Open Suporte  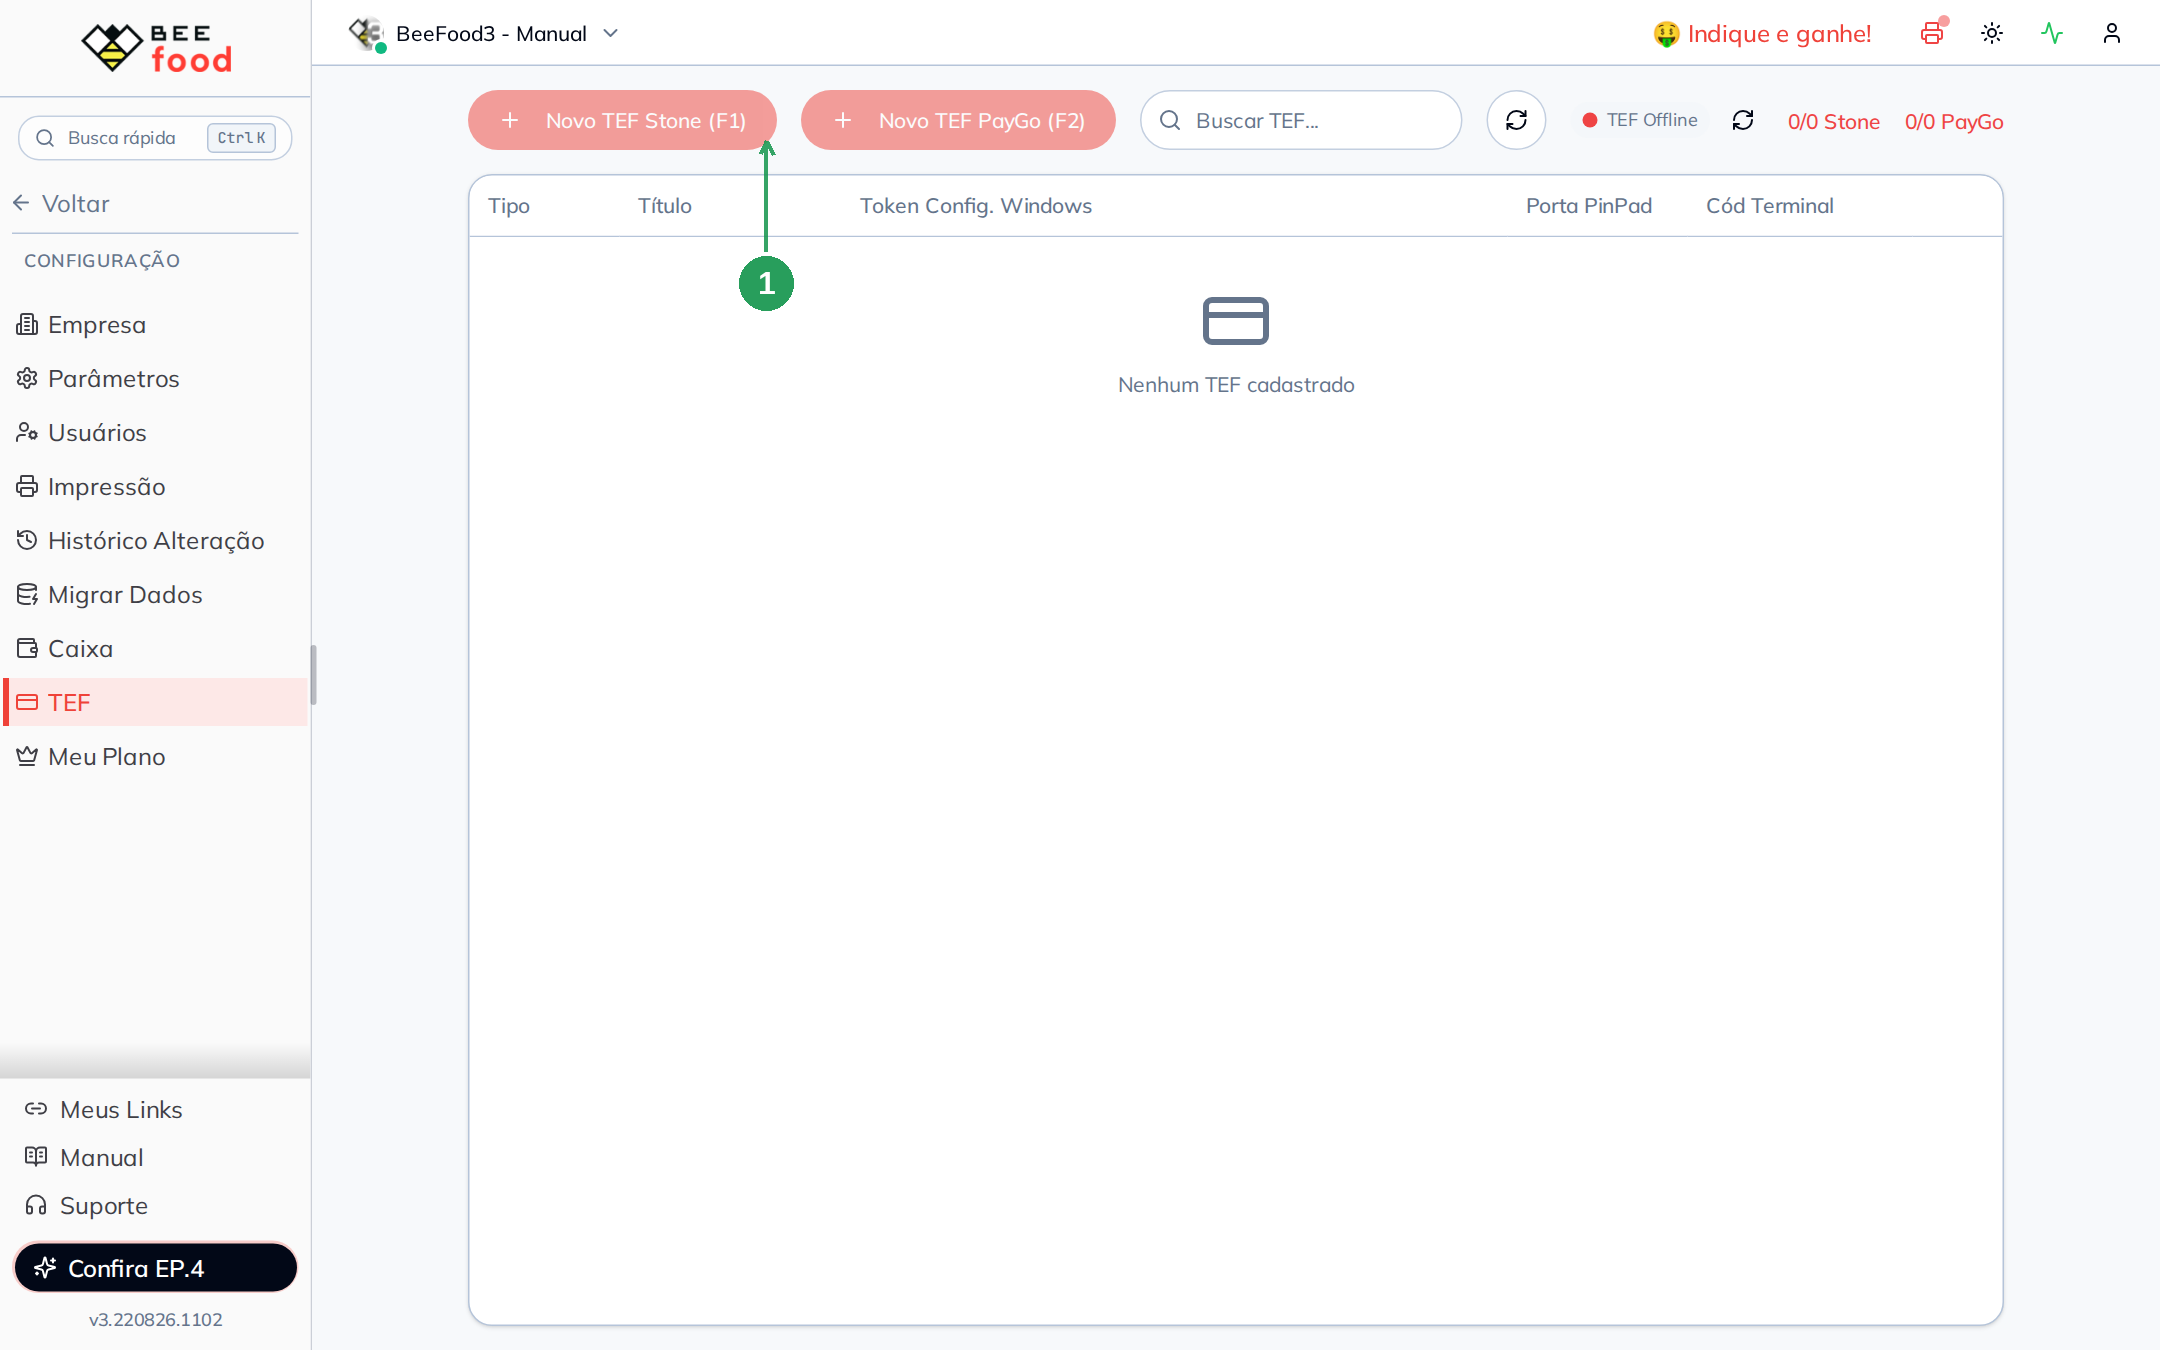86,1206
